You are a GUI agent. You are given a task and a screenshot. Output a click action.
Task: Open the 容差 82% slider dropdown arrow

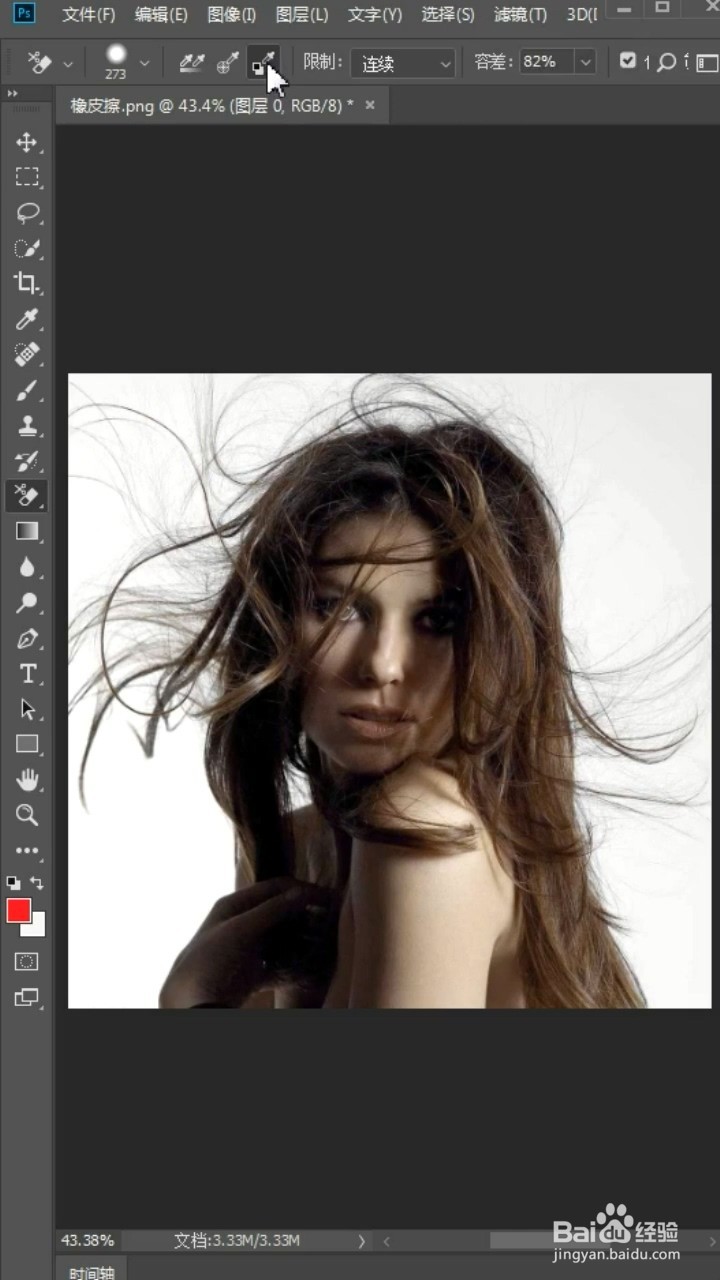click(x=585, y=62)
